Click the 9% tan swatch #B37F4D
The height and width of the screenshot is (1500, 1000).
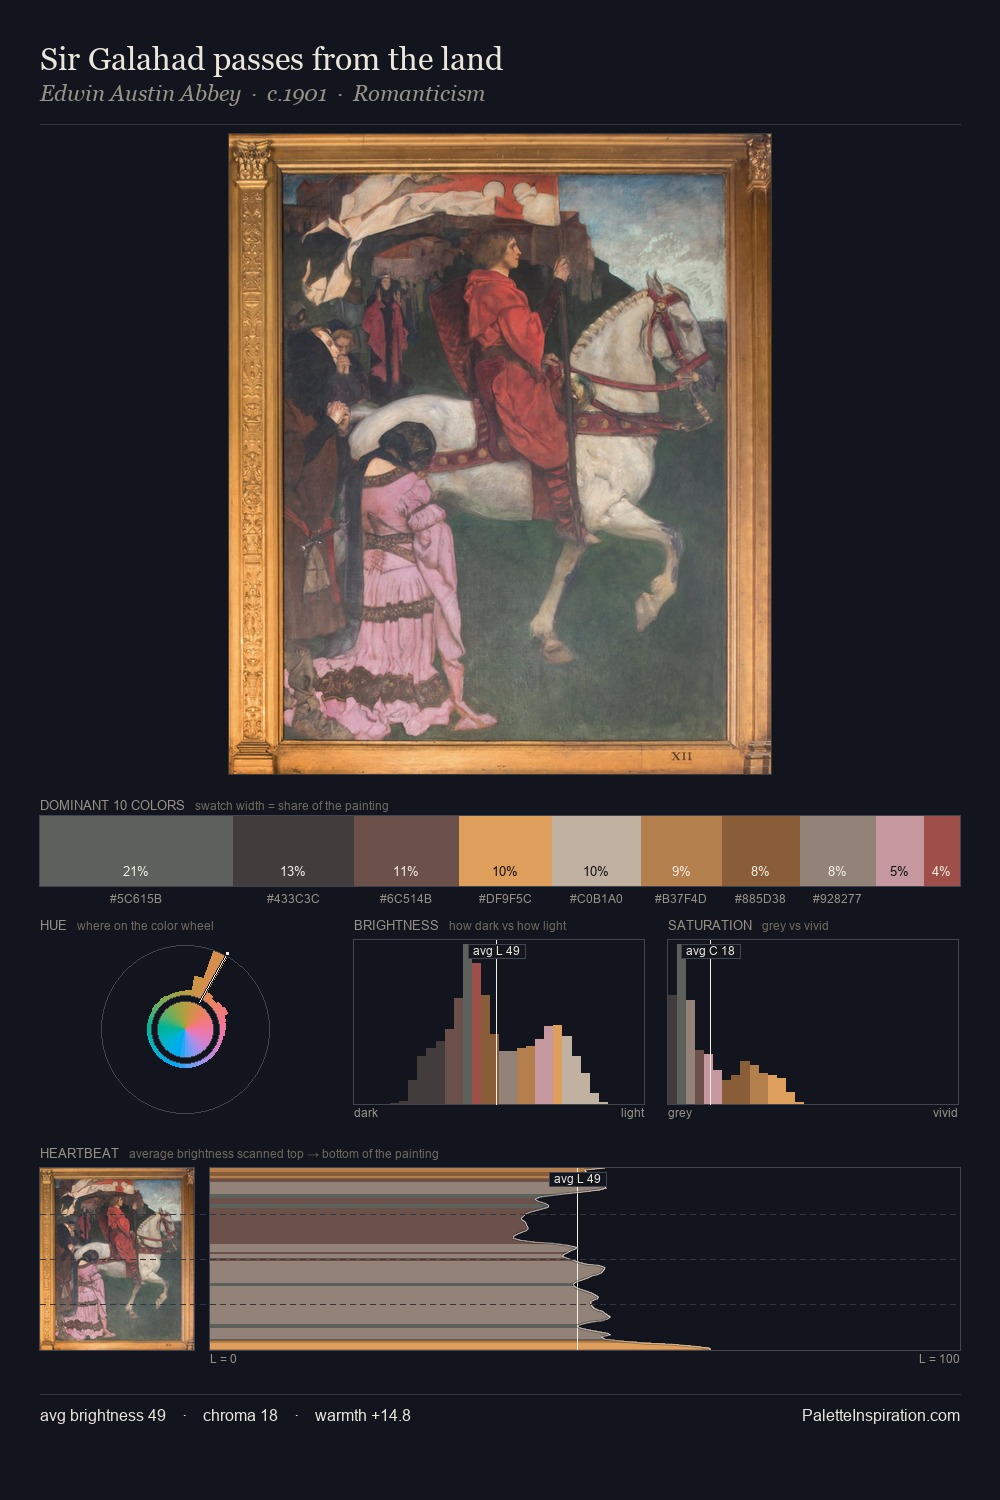point(681,851)
